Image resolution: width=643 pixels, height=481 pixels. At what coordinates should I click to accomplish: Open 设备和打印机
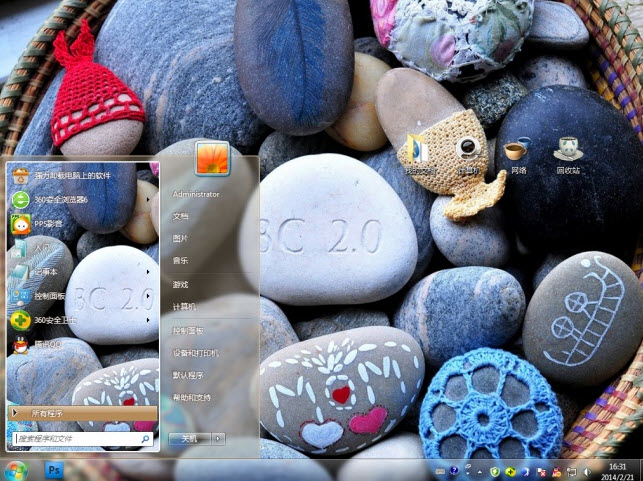(x=196, y=353)
